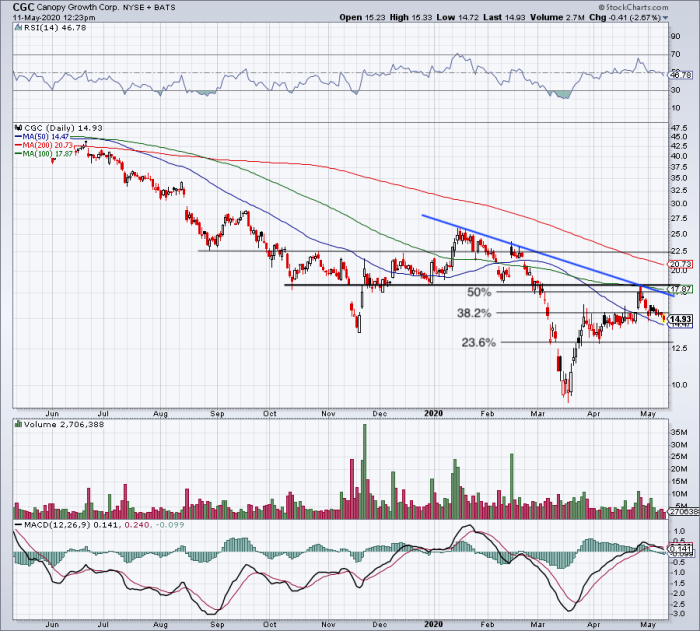This screenshot has height=631, width=700.
Task: Click the Volume panel bar icon
Action: [x=18, y=424]
